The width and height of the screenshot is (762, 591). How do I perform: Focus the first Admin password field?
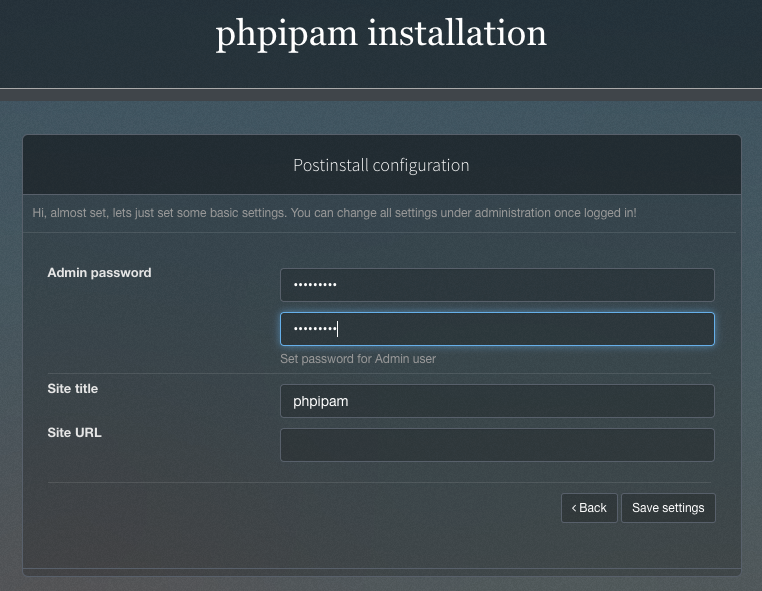pyautogui.click(x=497, y=285)
